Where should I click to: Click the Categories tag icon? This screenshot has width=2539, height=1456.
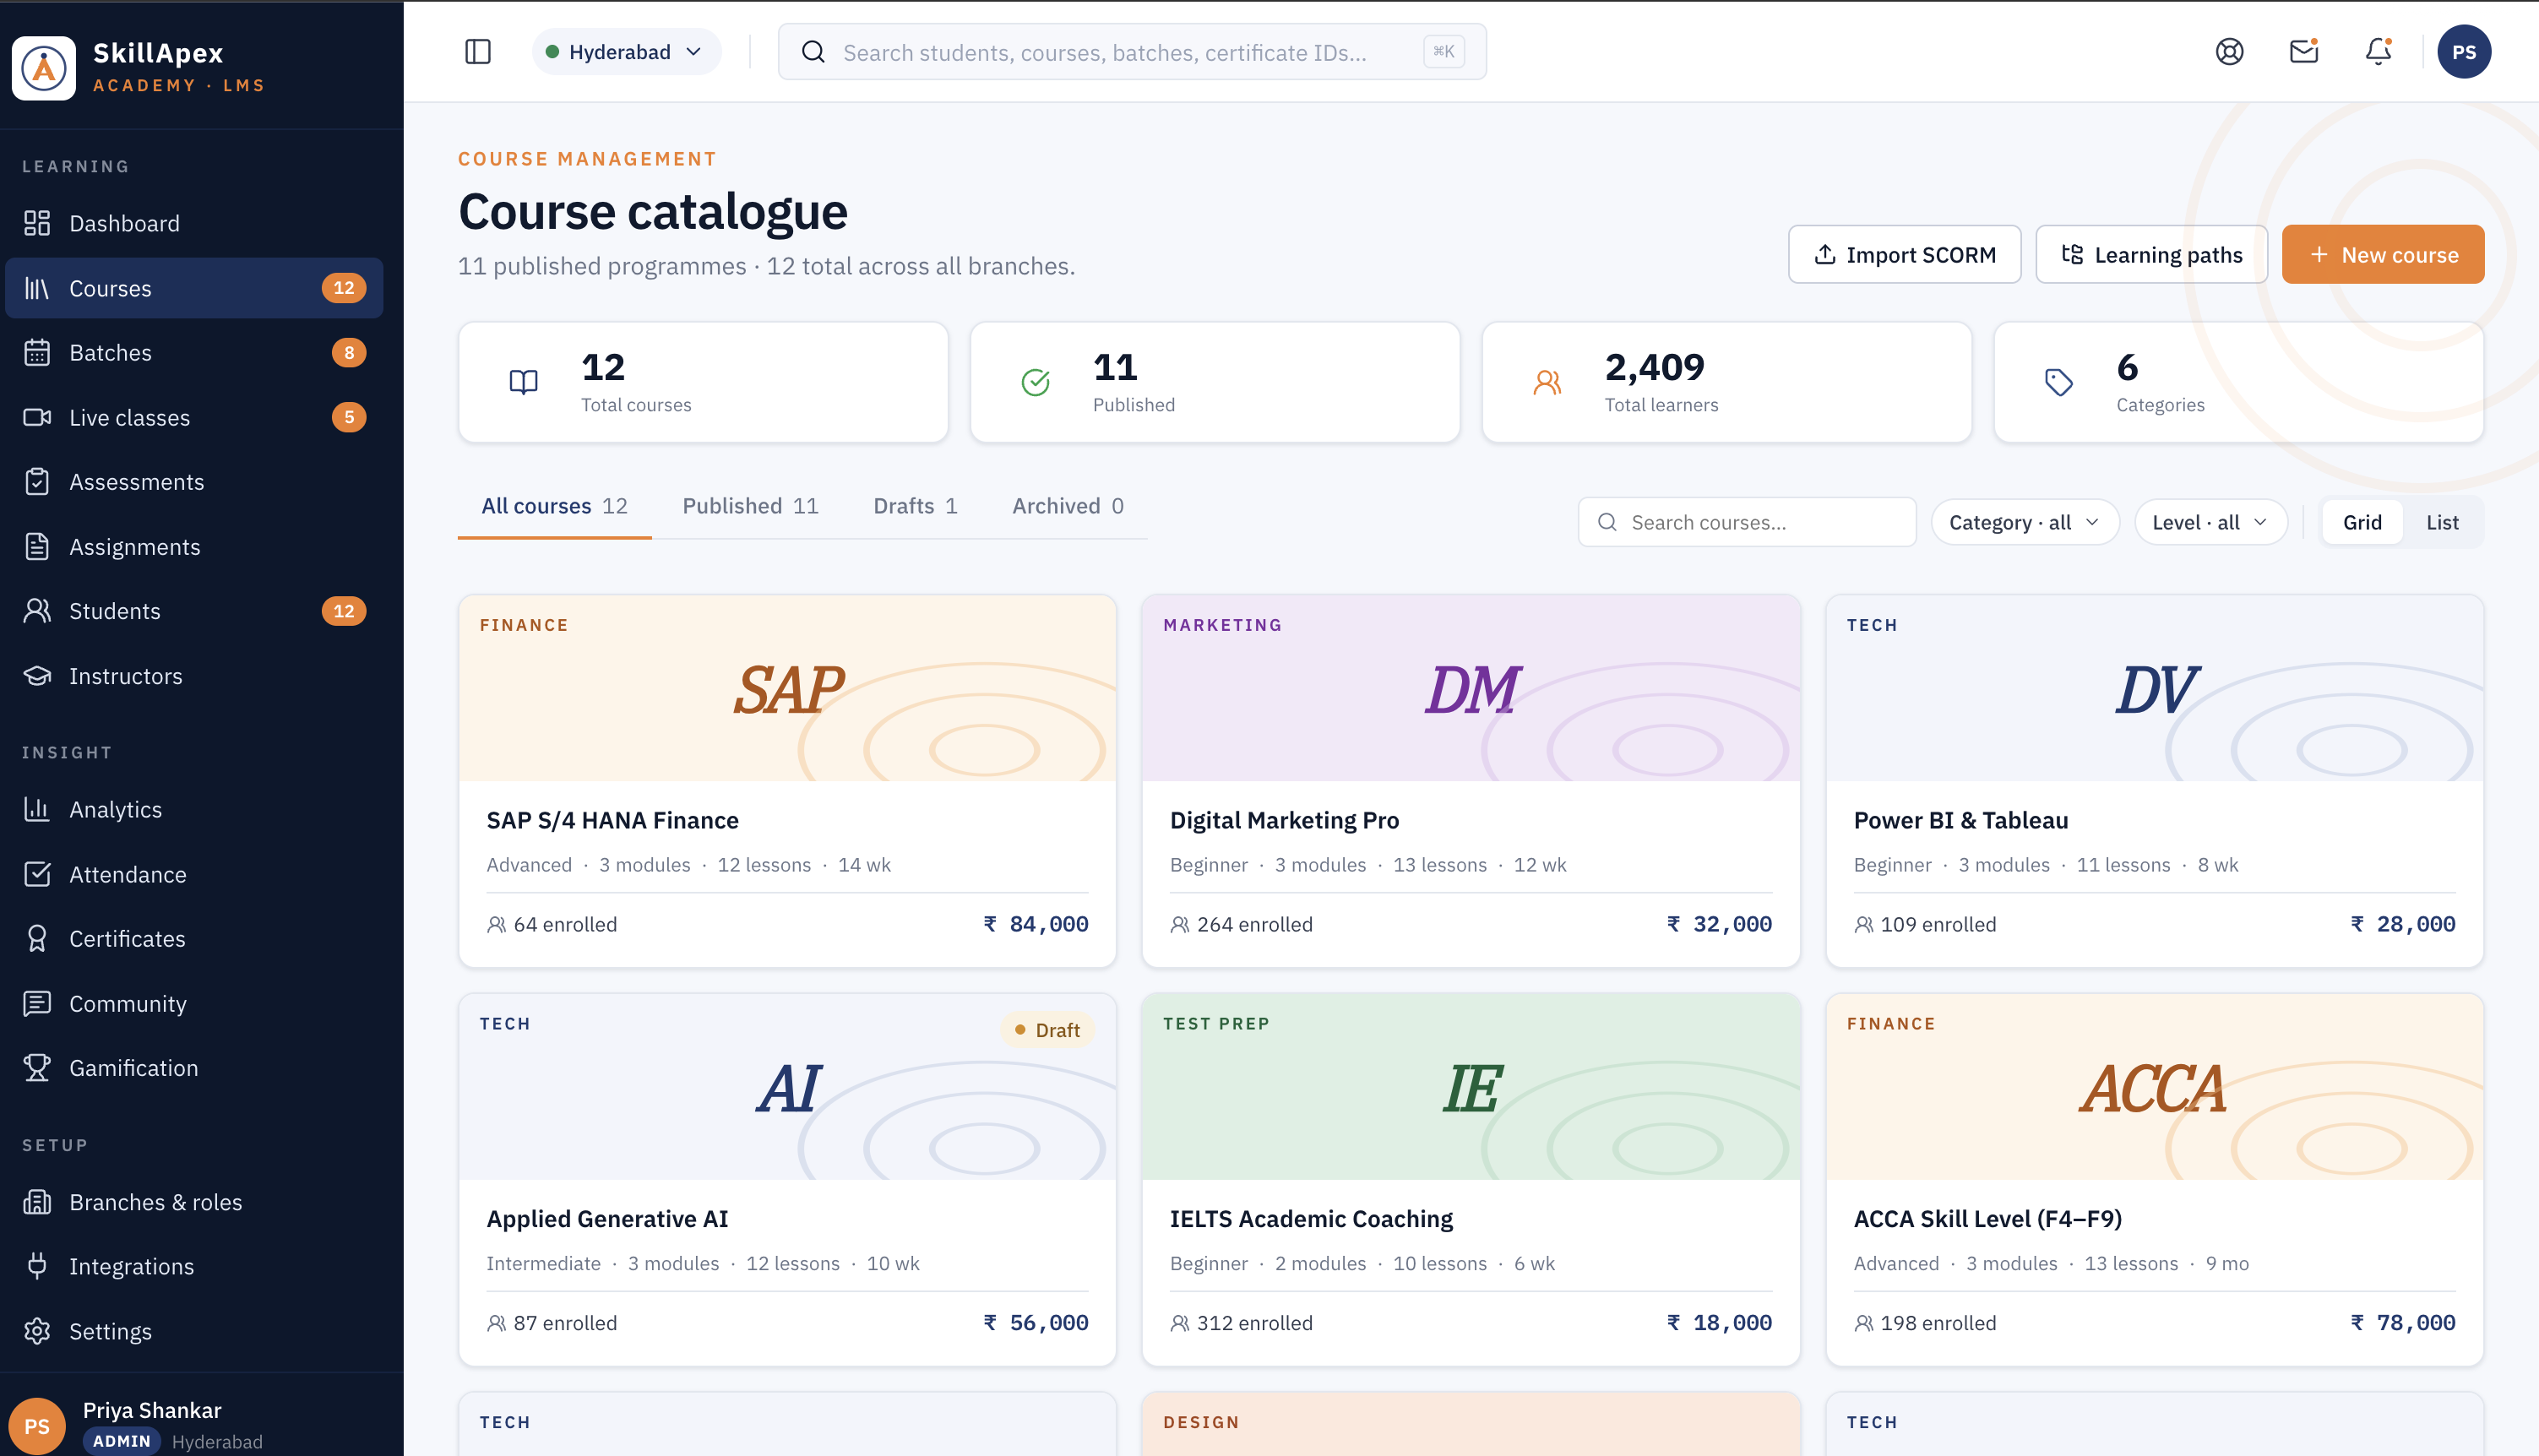pos(2059,382)
